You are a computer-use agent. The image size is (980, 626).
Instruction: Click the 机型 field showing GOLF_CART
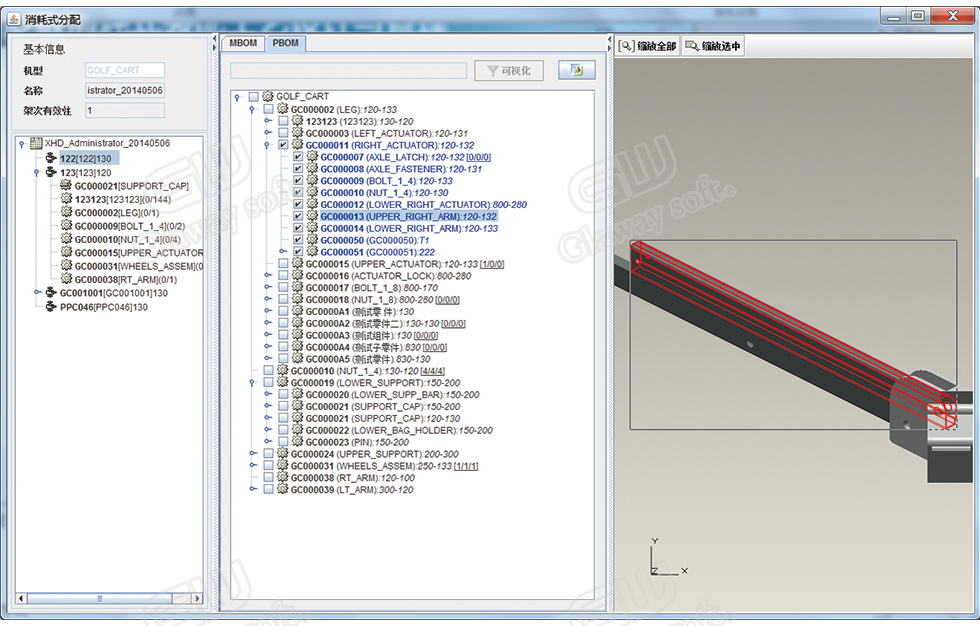125,70
